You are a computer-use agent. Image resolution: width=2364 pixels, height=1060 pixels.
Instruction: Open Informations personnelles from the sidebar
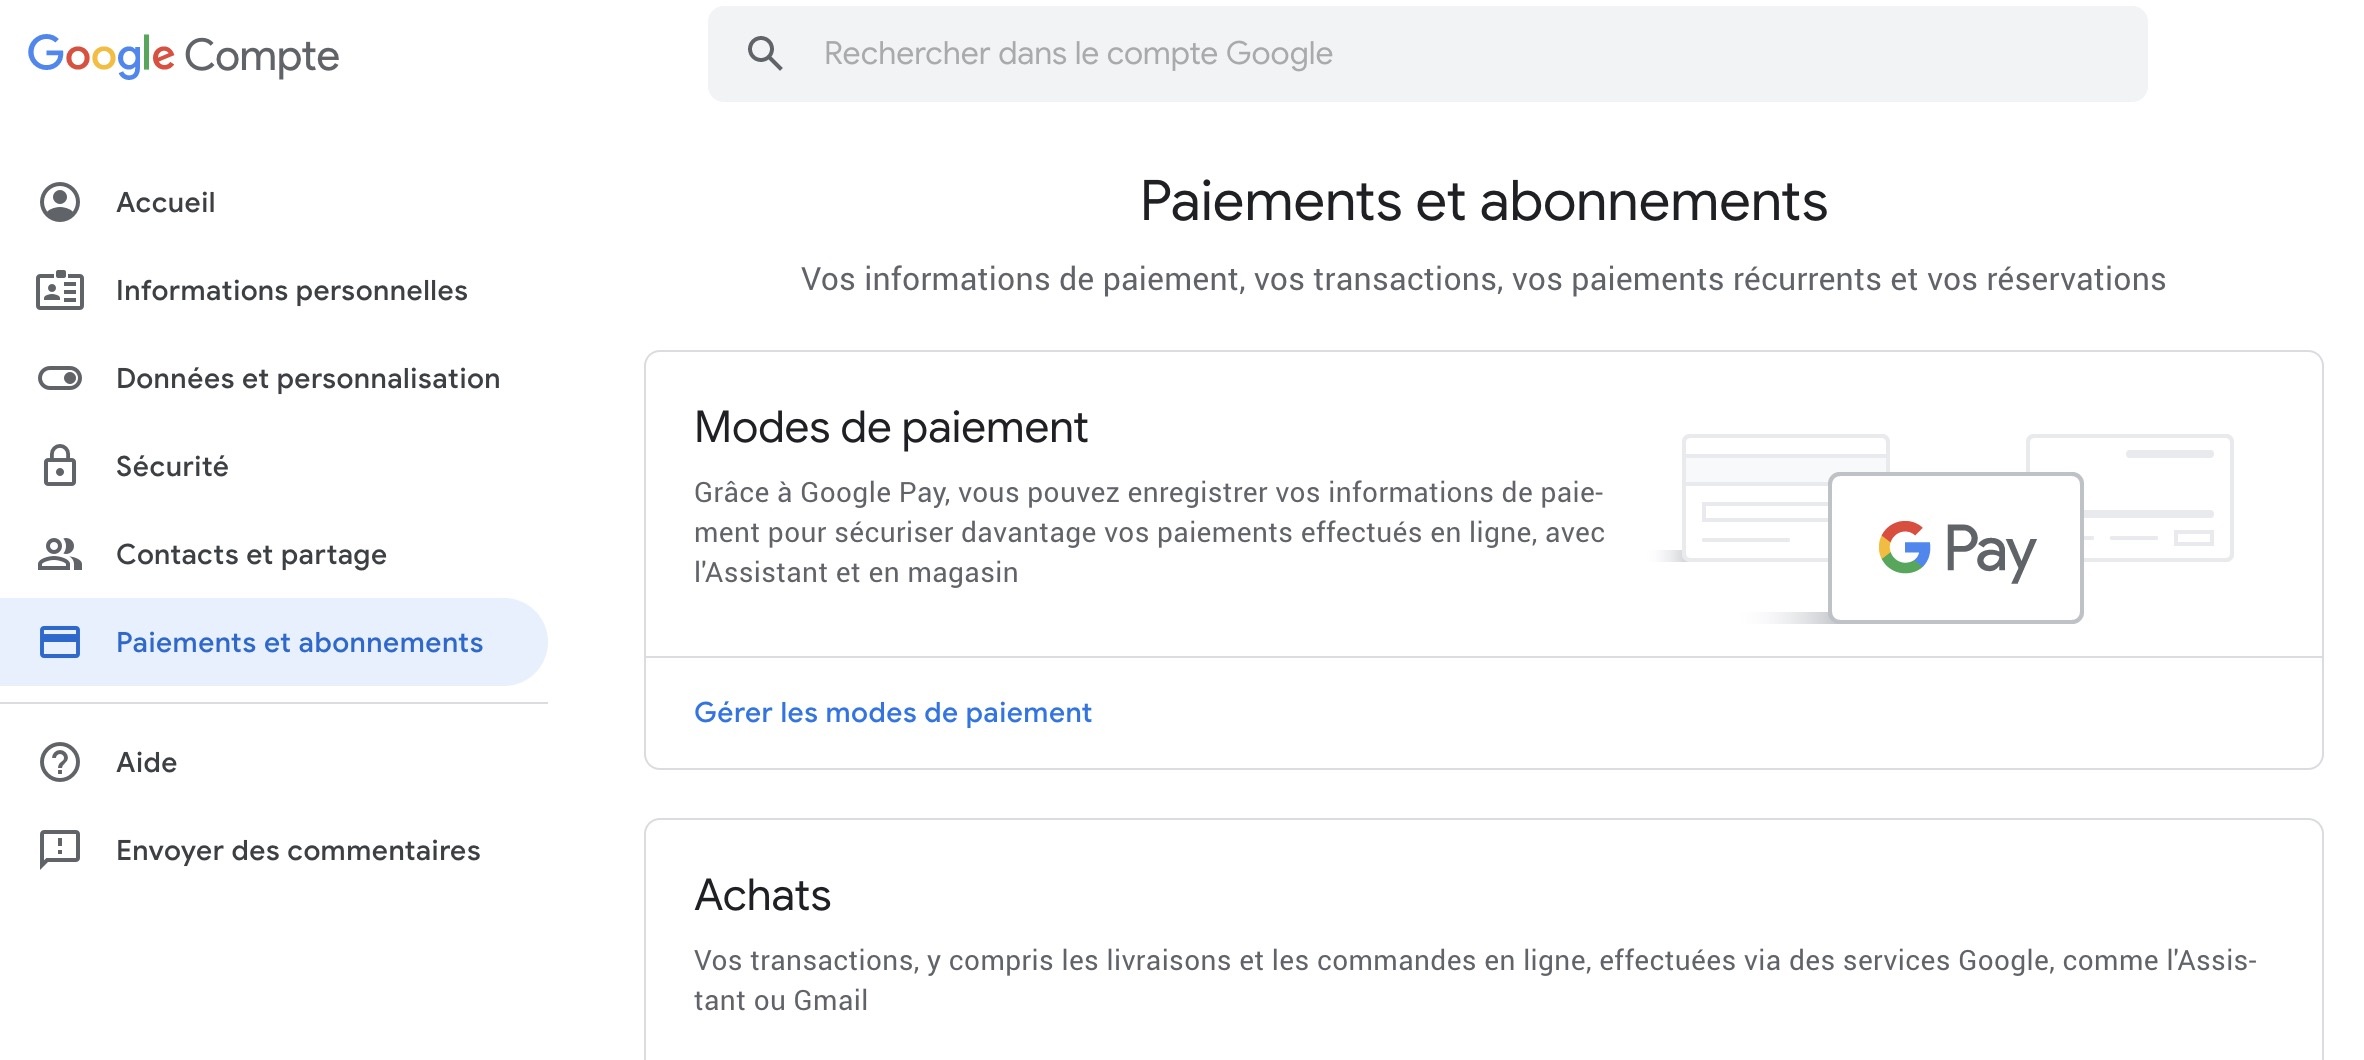click(x=290, y=290)
